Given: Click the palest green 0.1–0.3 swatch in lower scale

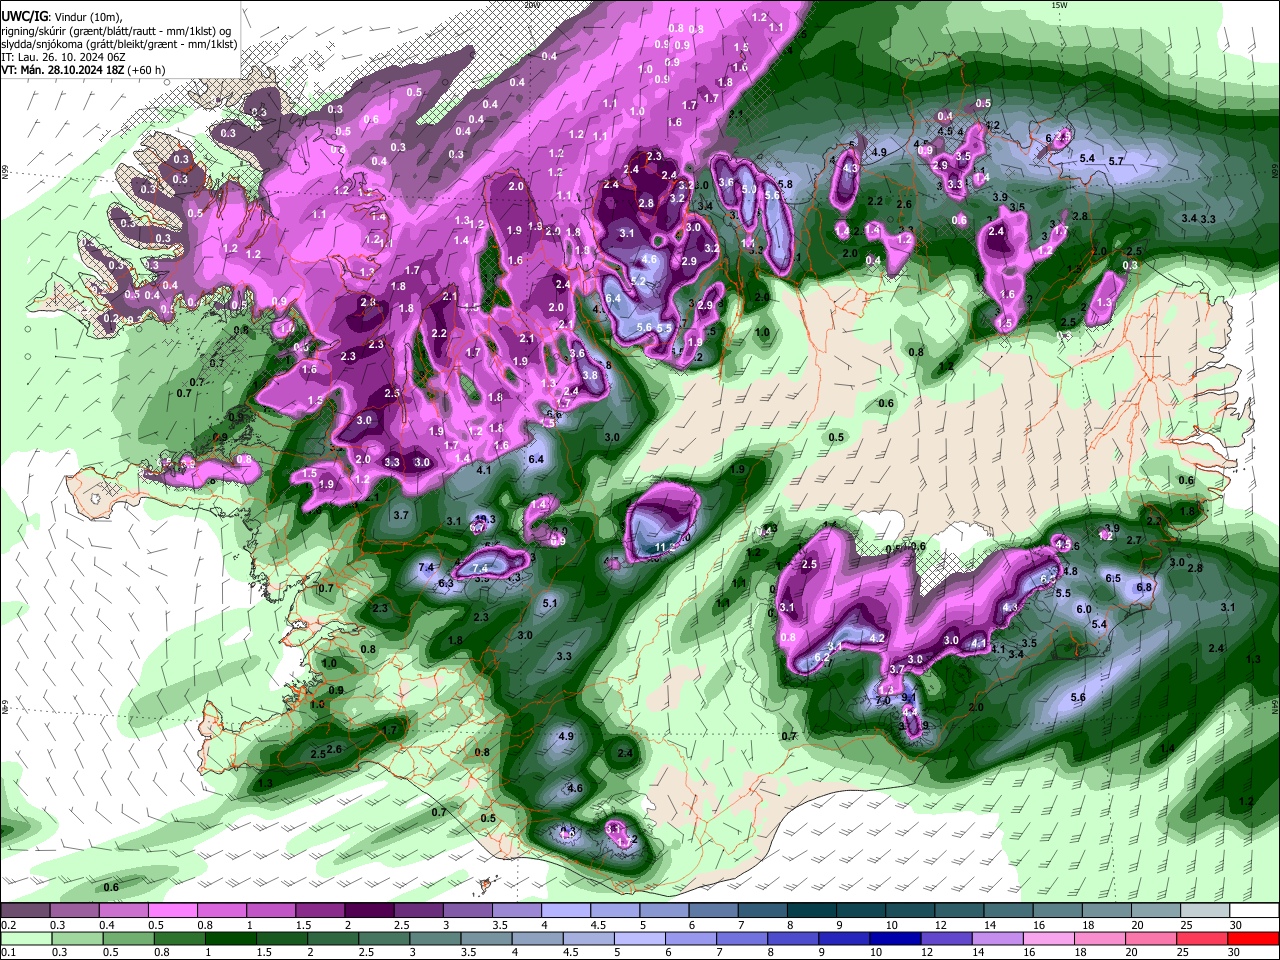Looking at the screenshot, I should (24, 938).
